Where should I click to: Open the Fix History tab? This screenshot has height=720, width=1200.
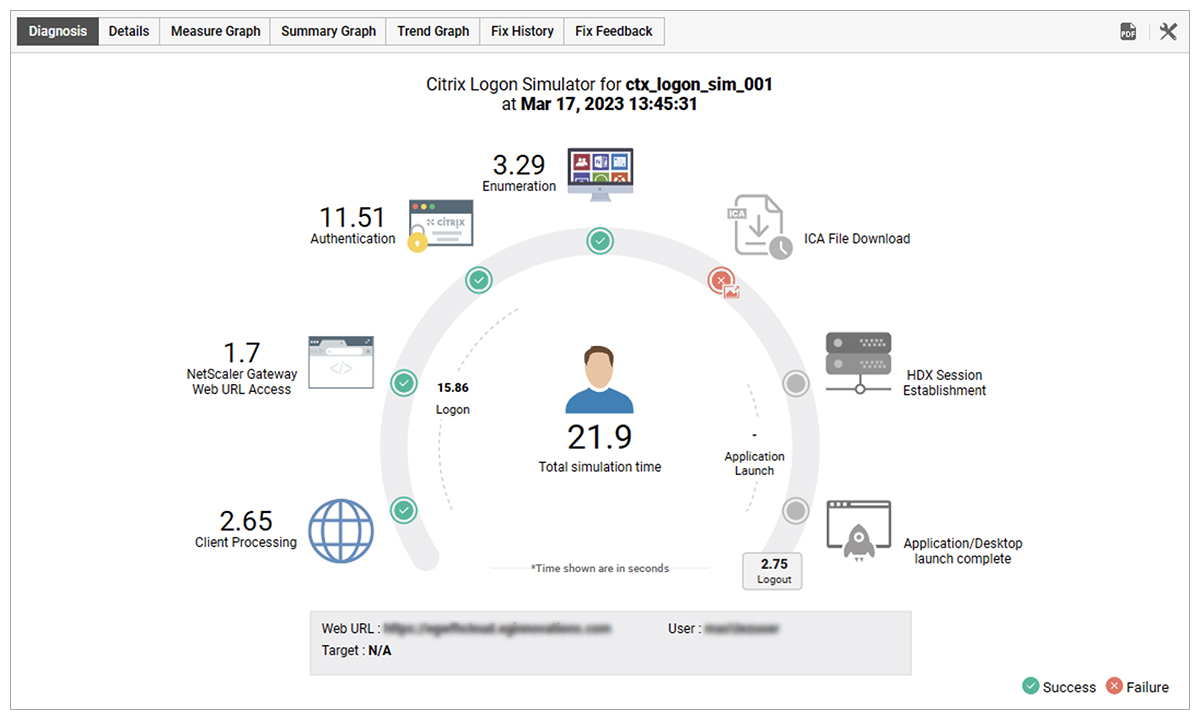pyautogui.click(x=522, y=31)
